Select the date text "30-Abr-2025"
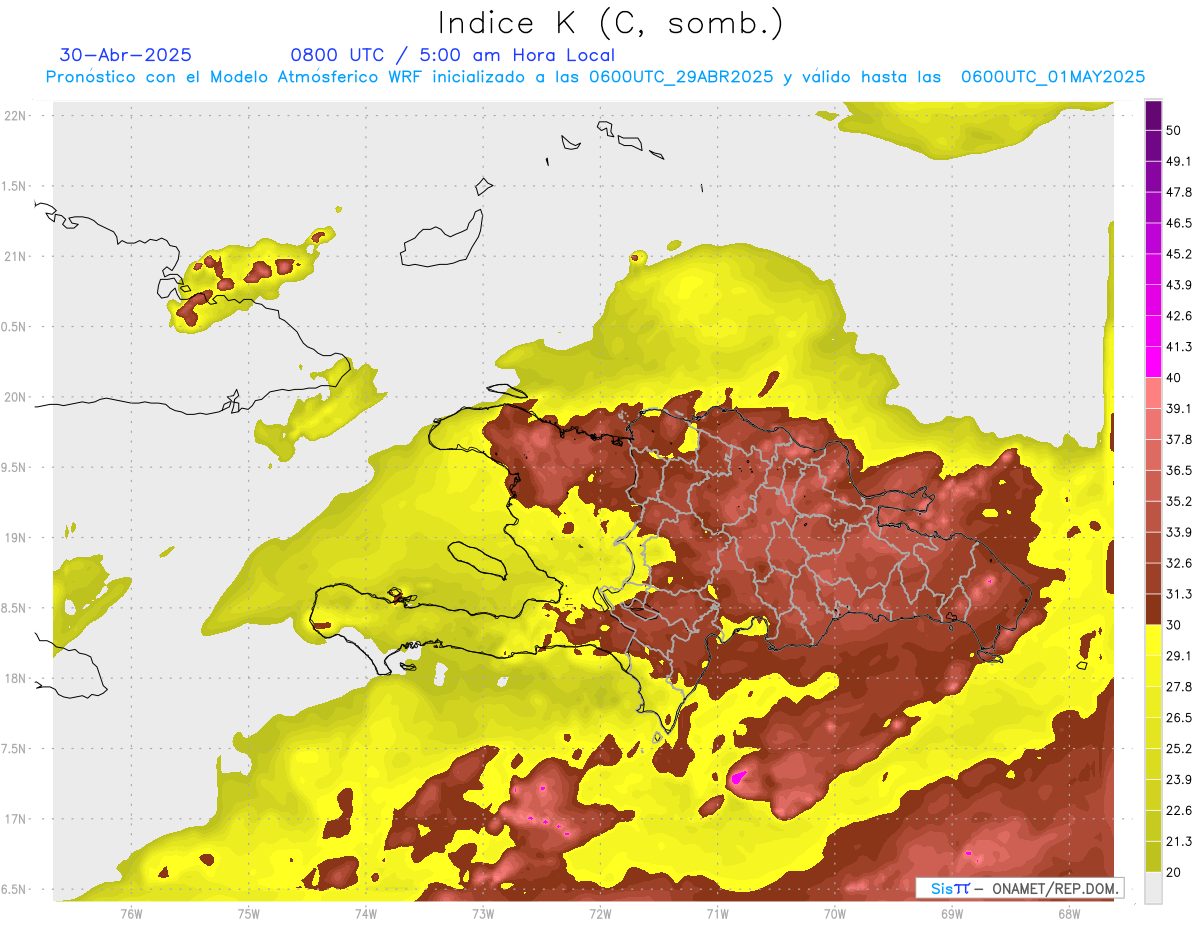Viewport: 1200px width, 927px height. coord(126,55)
